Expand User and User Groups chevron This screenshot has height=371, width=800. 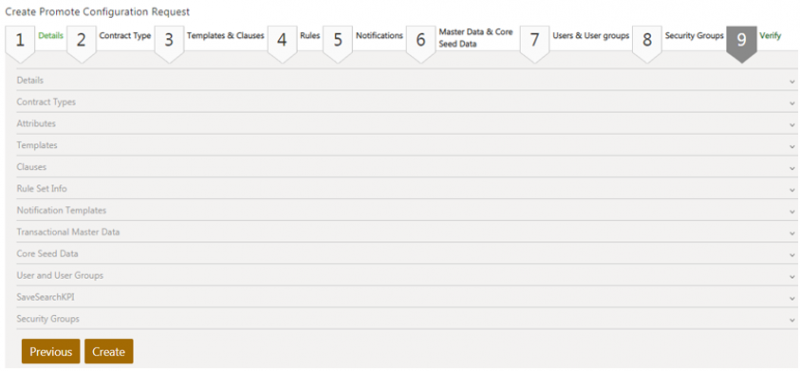(792, 277)
